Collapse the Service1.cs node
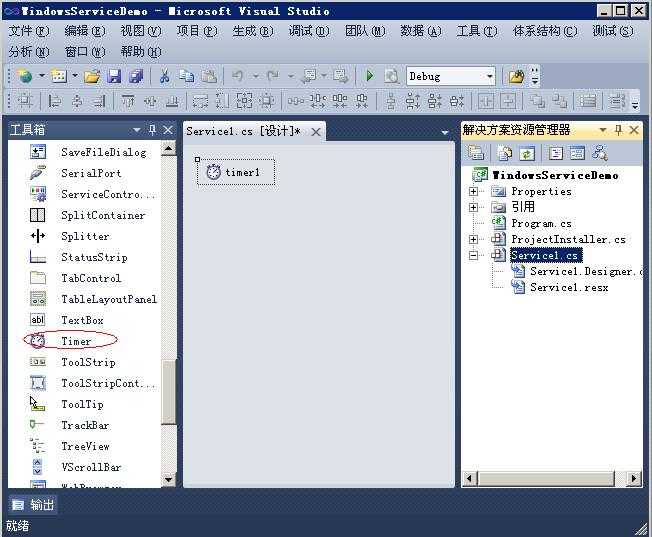Image resolution: width=652 pixels, height=537 pixels. click(x=473, y=255)
